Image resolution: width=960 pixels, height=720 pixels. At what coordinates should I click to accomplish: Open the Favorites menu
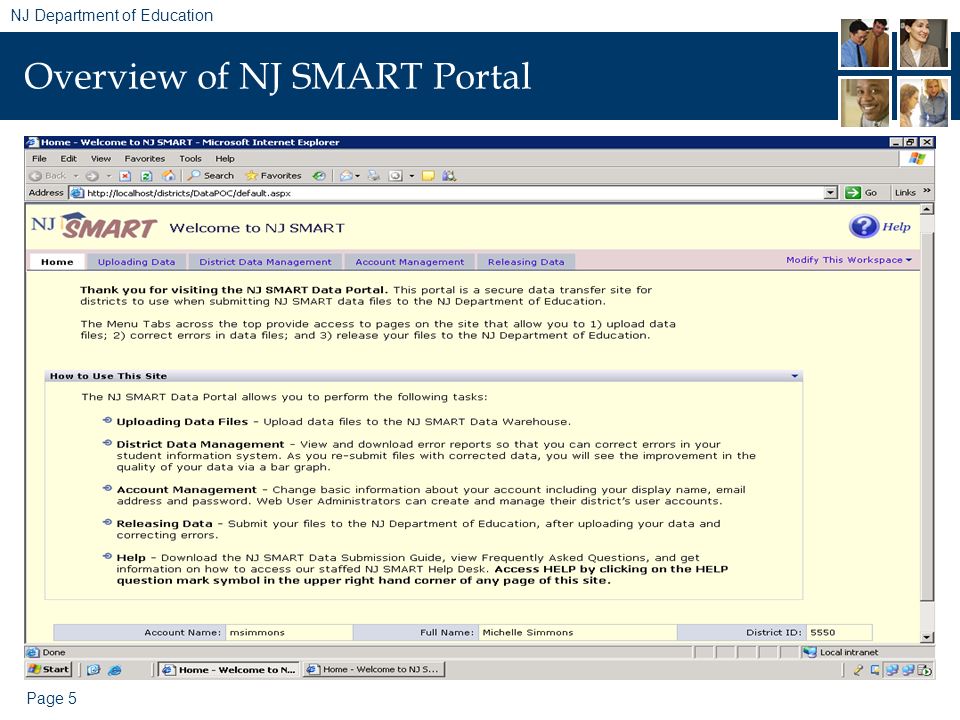point(144,159)
